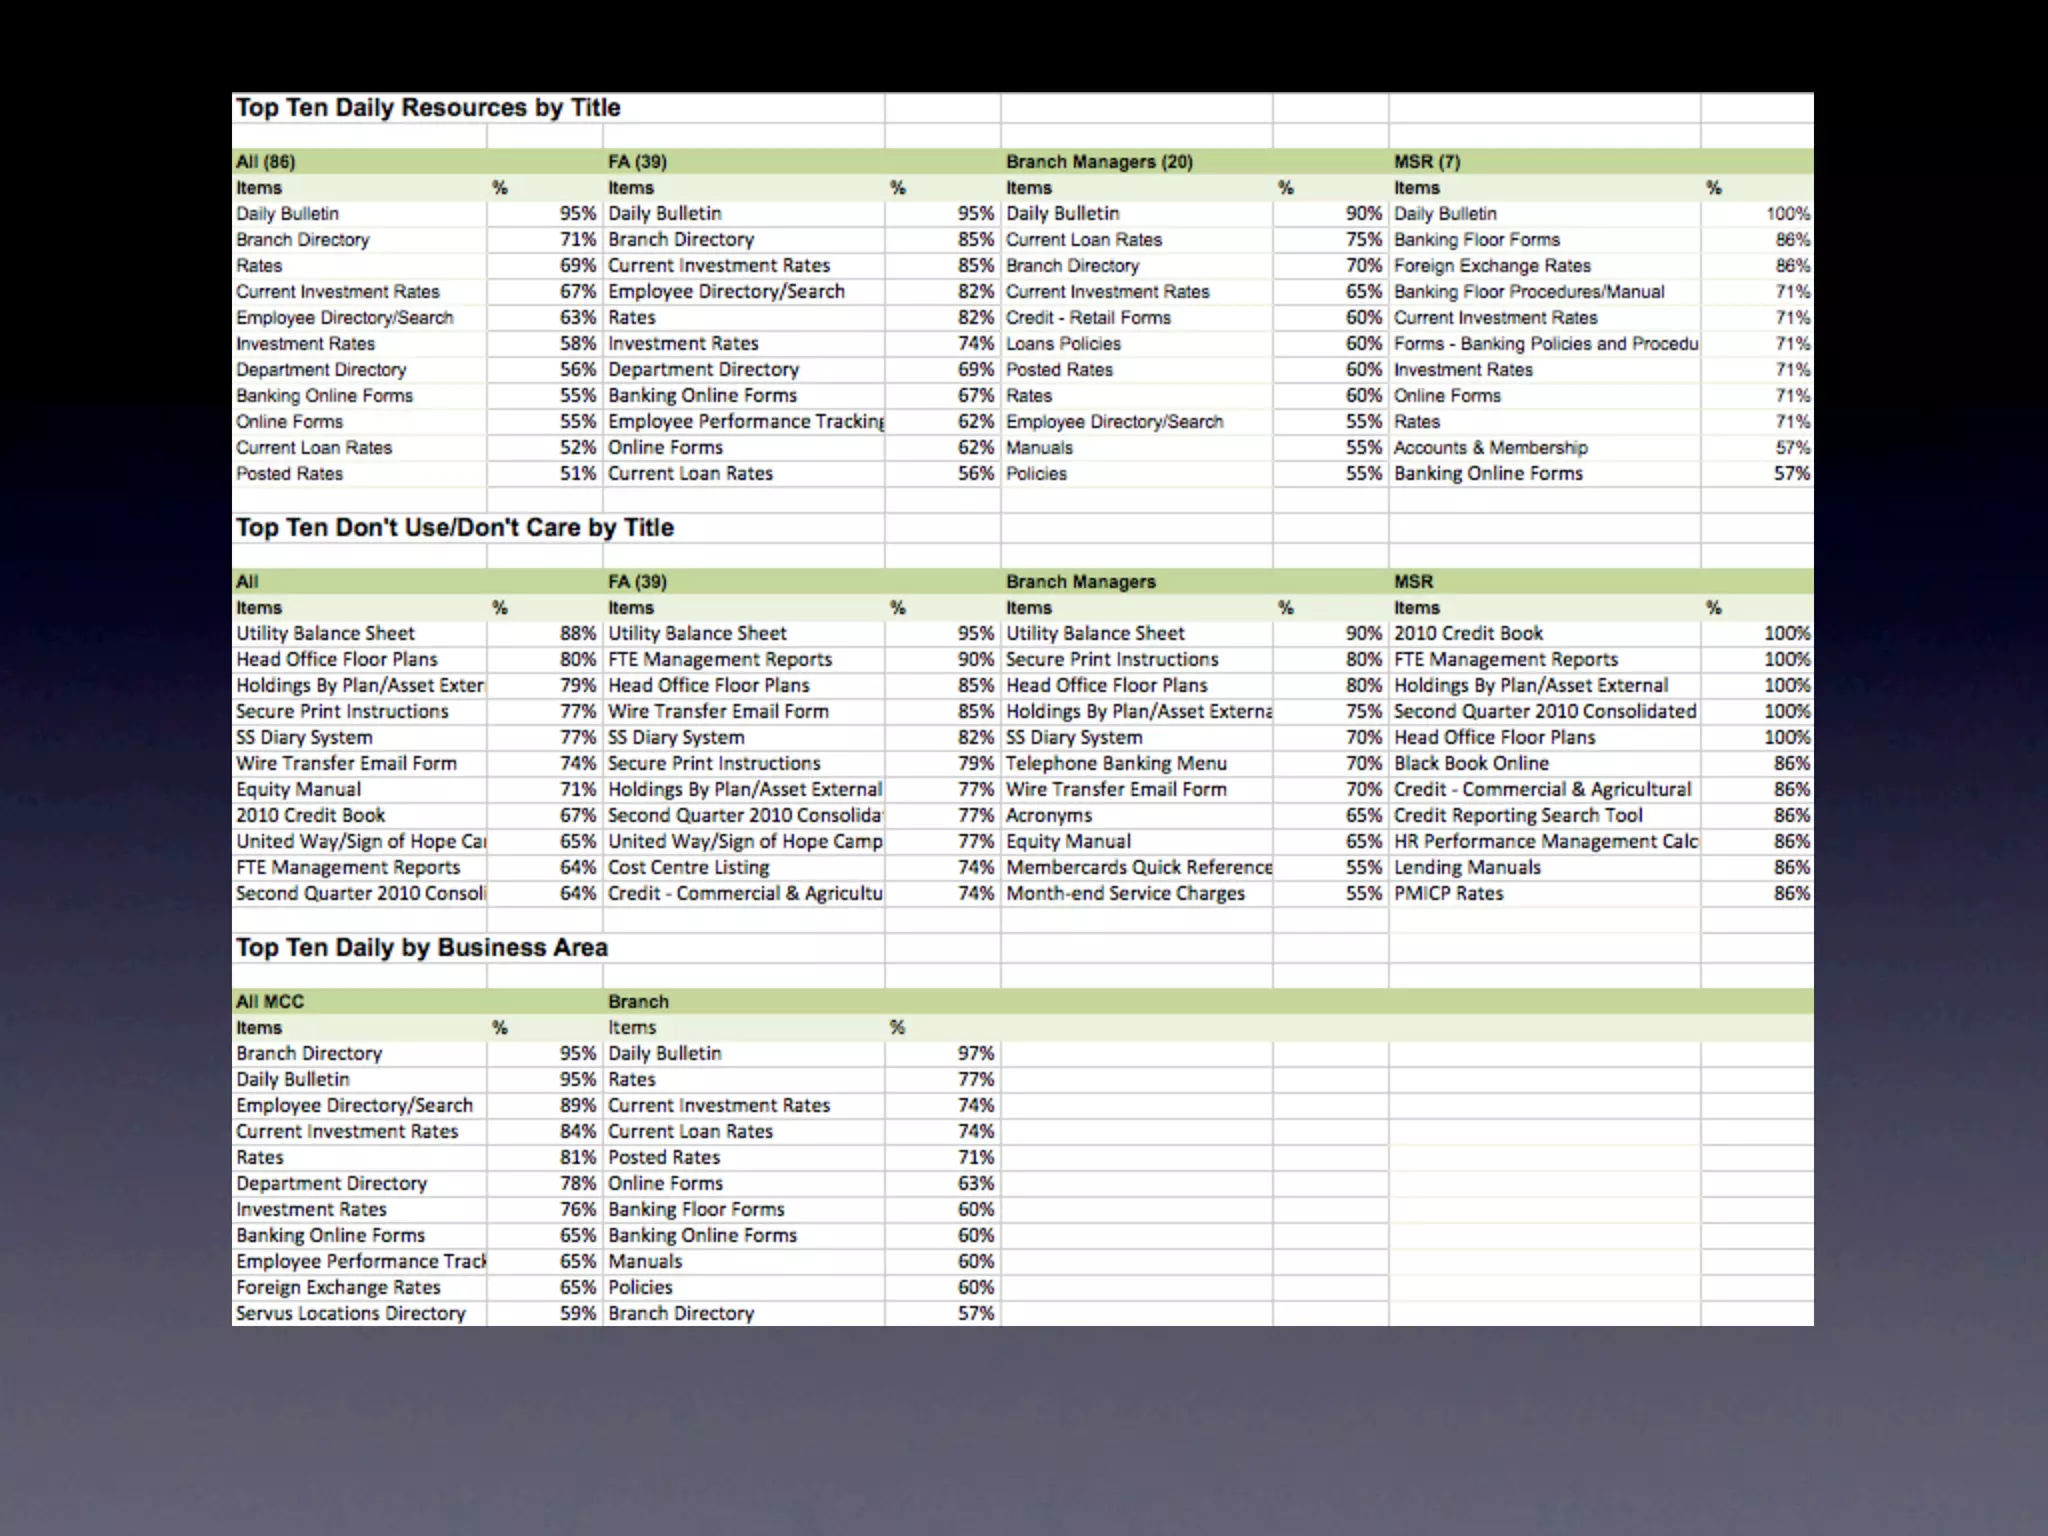2048x1536 pixels.
Task: Click 'Head Office Floor Plans' in All column
Action: click(337, 660)
